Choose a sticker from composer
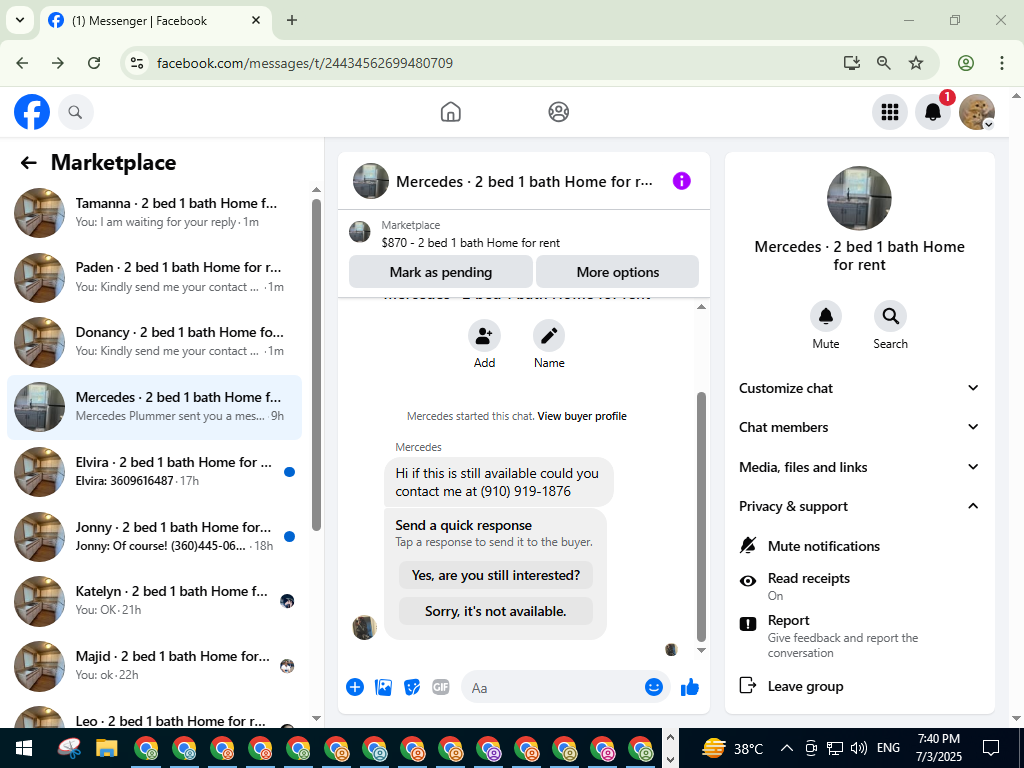The image size is (1024, 768). point(412,687)
